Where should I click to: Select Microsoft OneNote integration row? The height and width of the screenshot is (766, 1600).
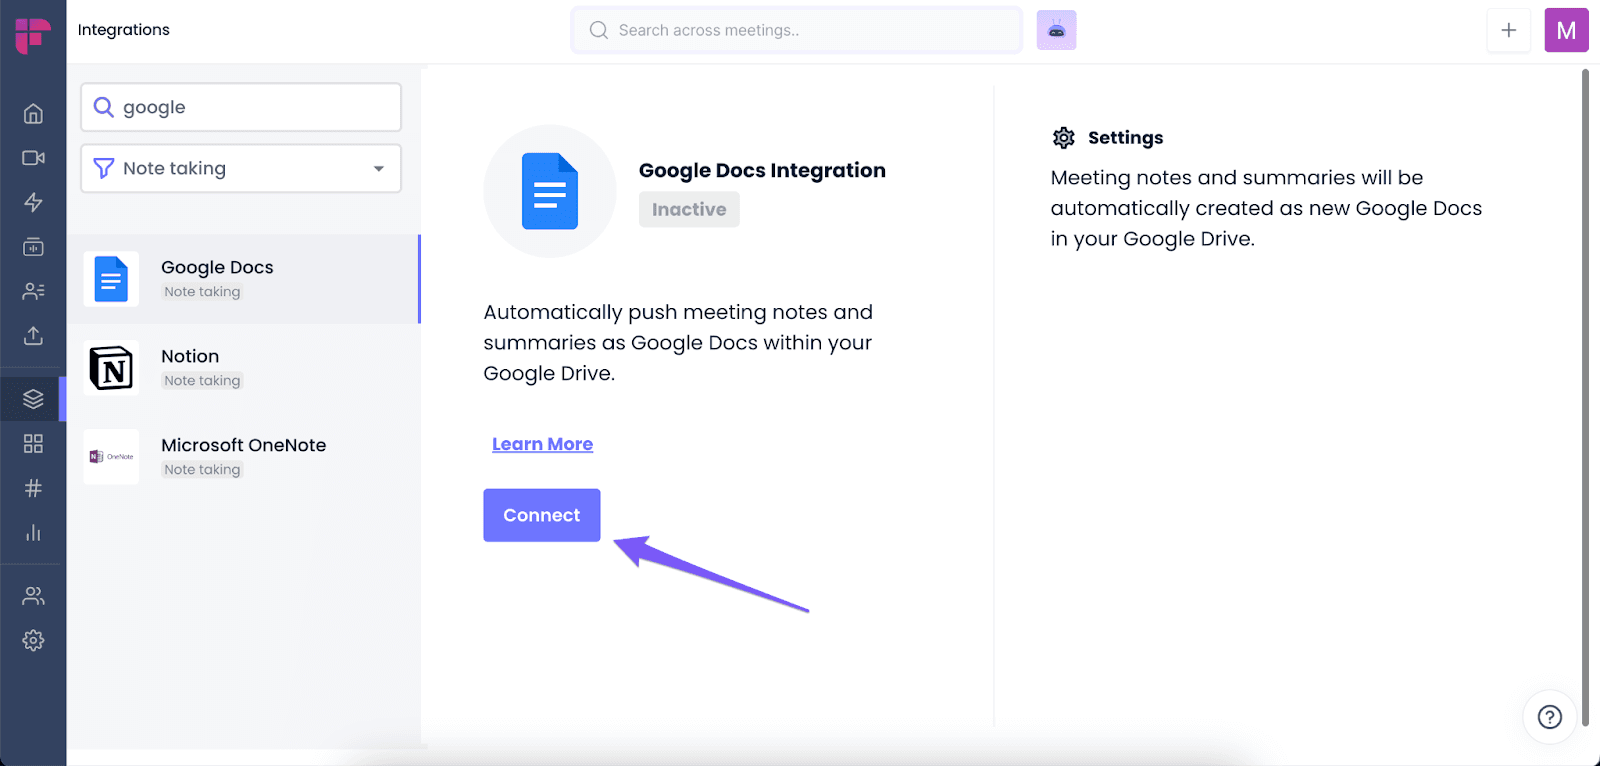click(x=243, y=457)
